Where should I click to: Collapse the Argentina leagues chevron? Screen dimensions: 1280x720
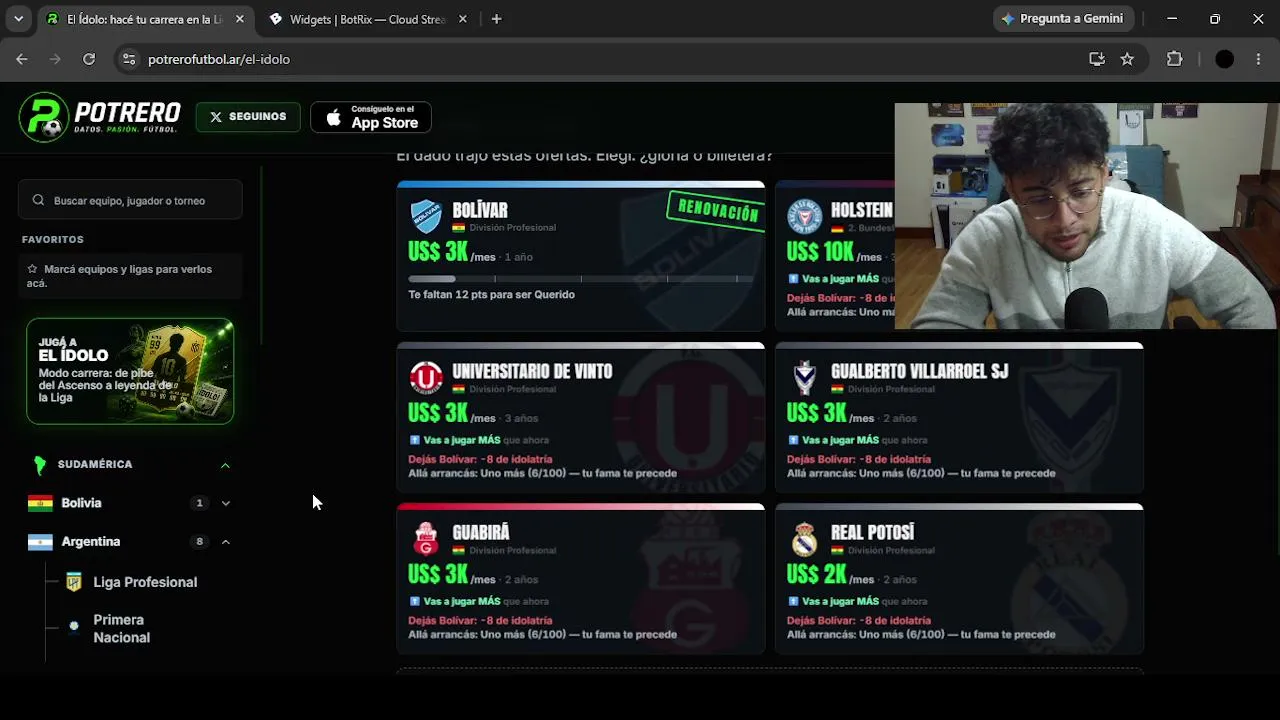pyautogui.click(x=225, y=542)
